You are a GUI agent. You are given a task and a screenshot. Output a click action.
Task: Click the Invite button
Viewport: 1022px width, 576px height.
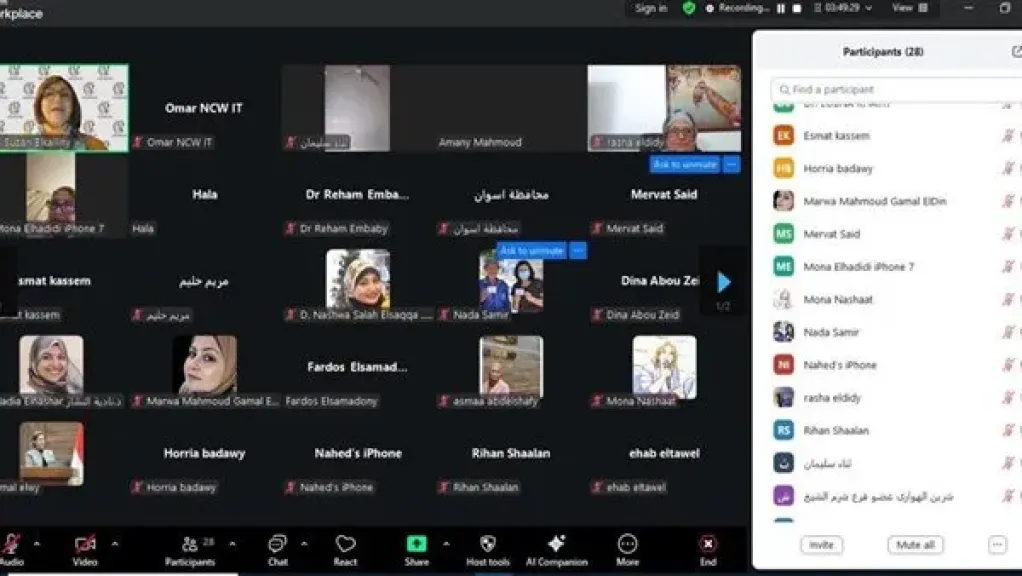[821, 545]
